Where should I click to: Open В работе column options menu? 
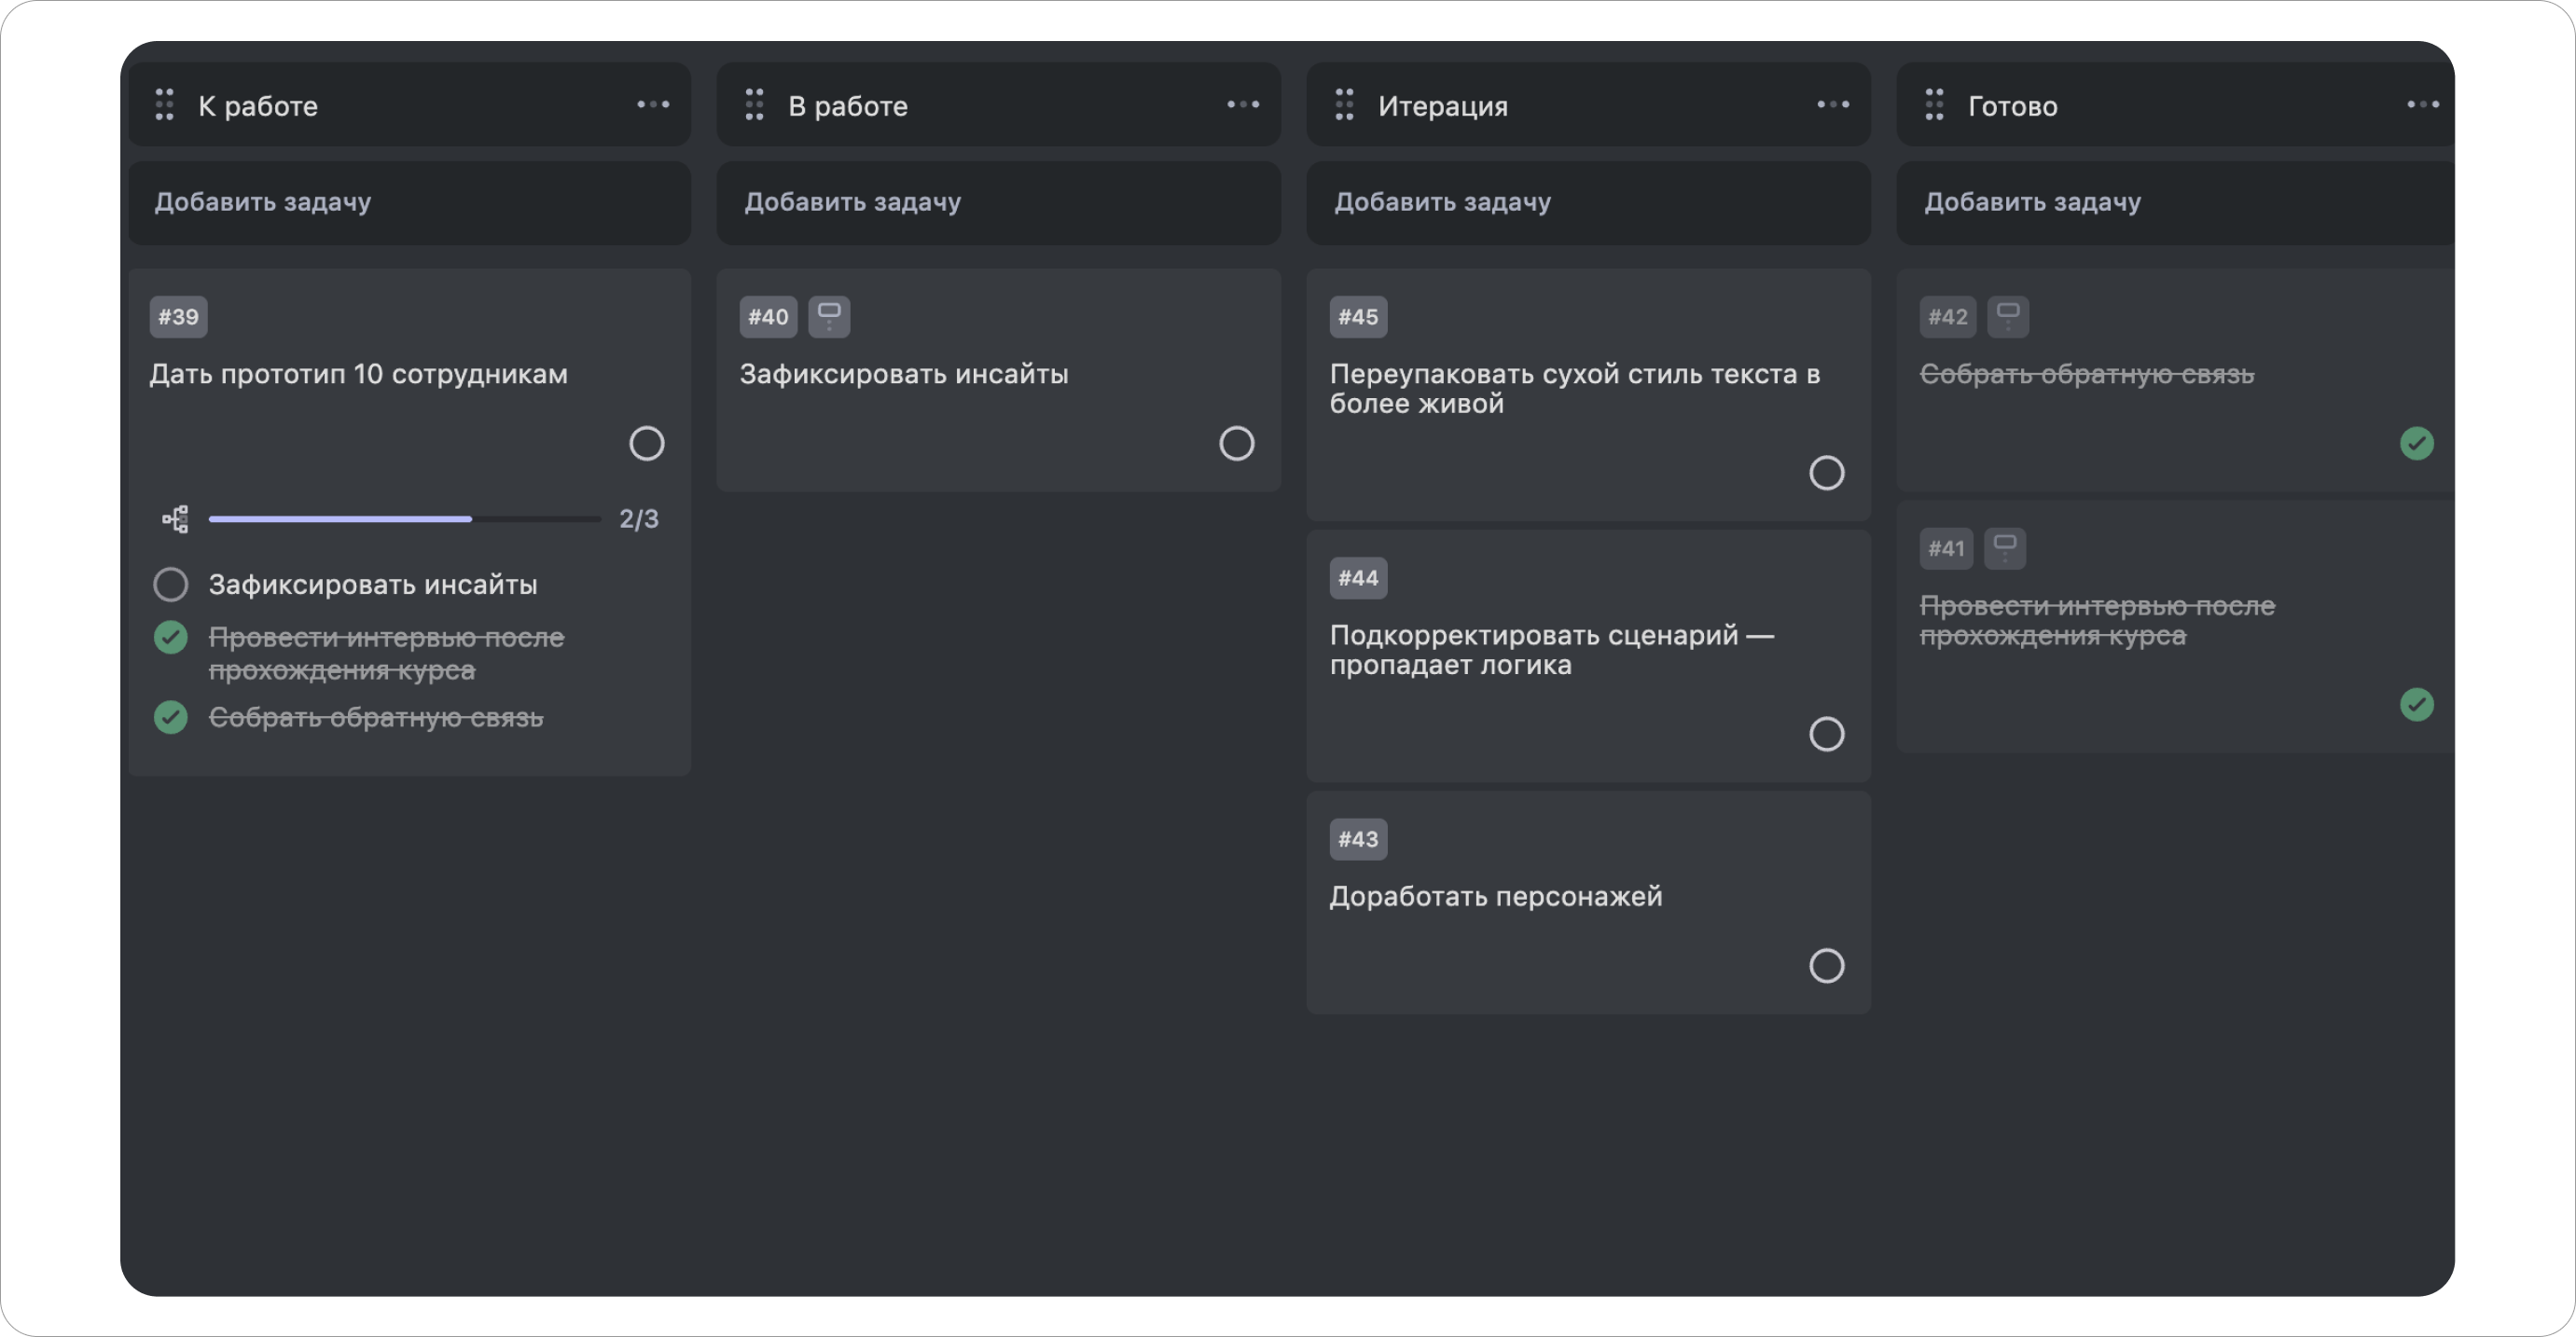1243,105
